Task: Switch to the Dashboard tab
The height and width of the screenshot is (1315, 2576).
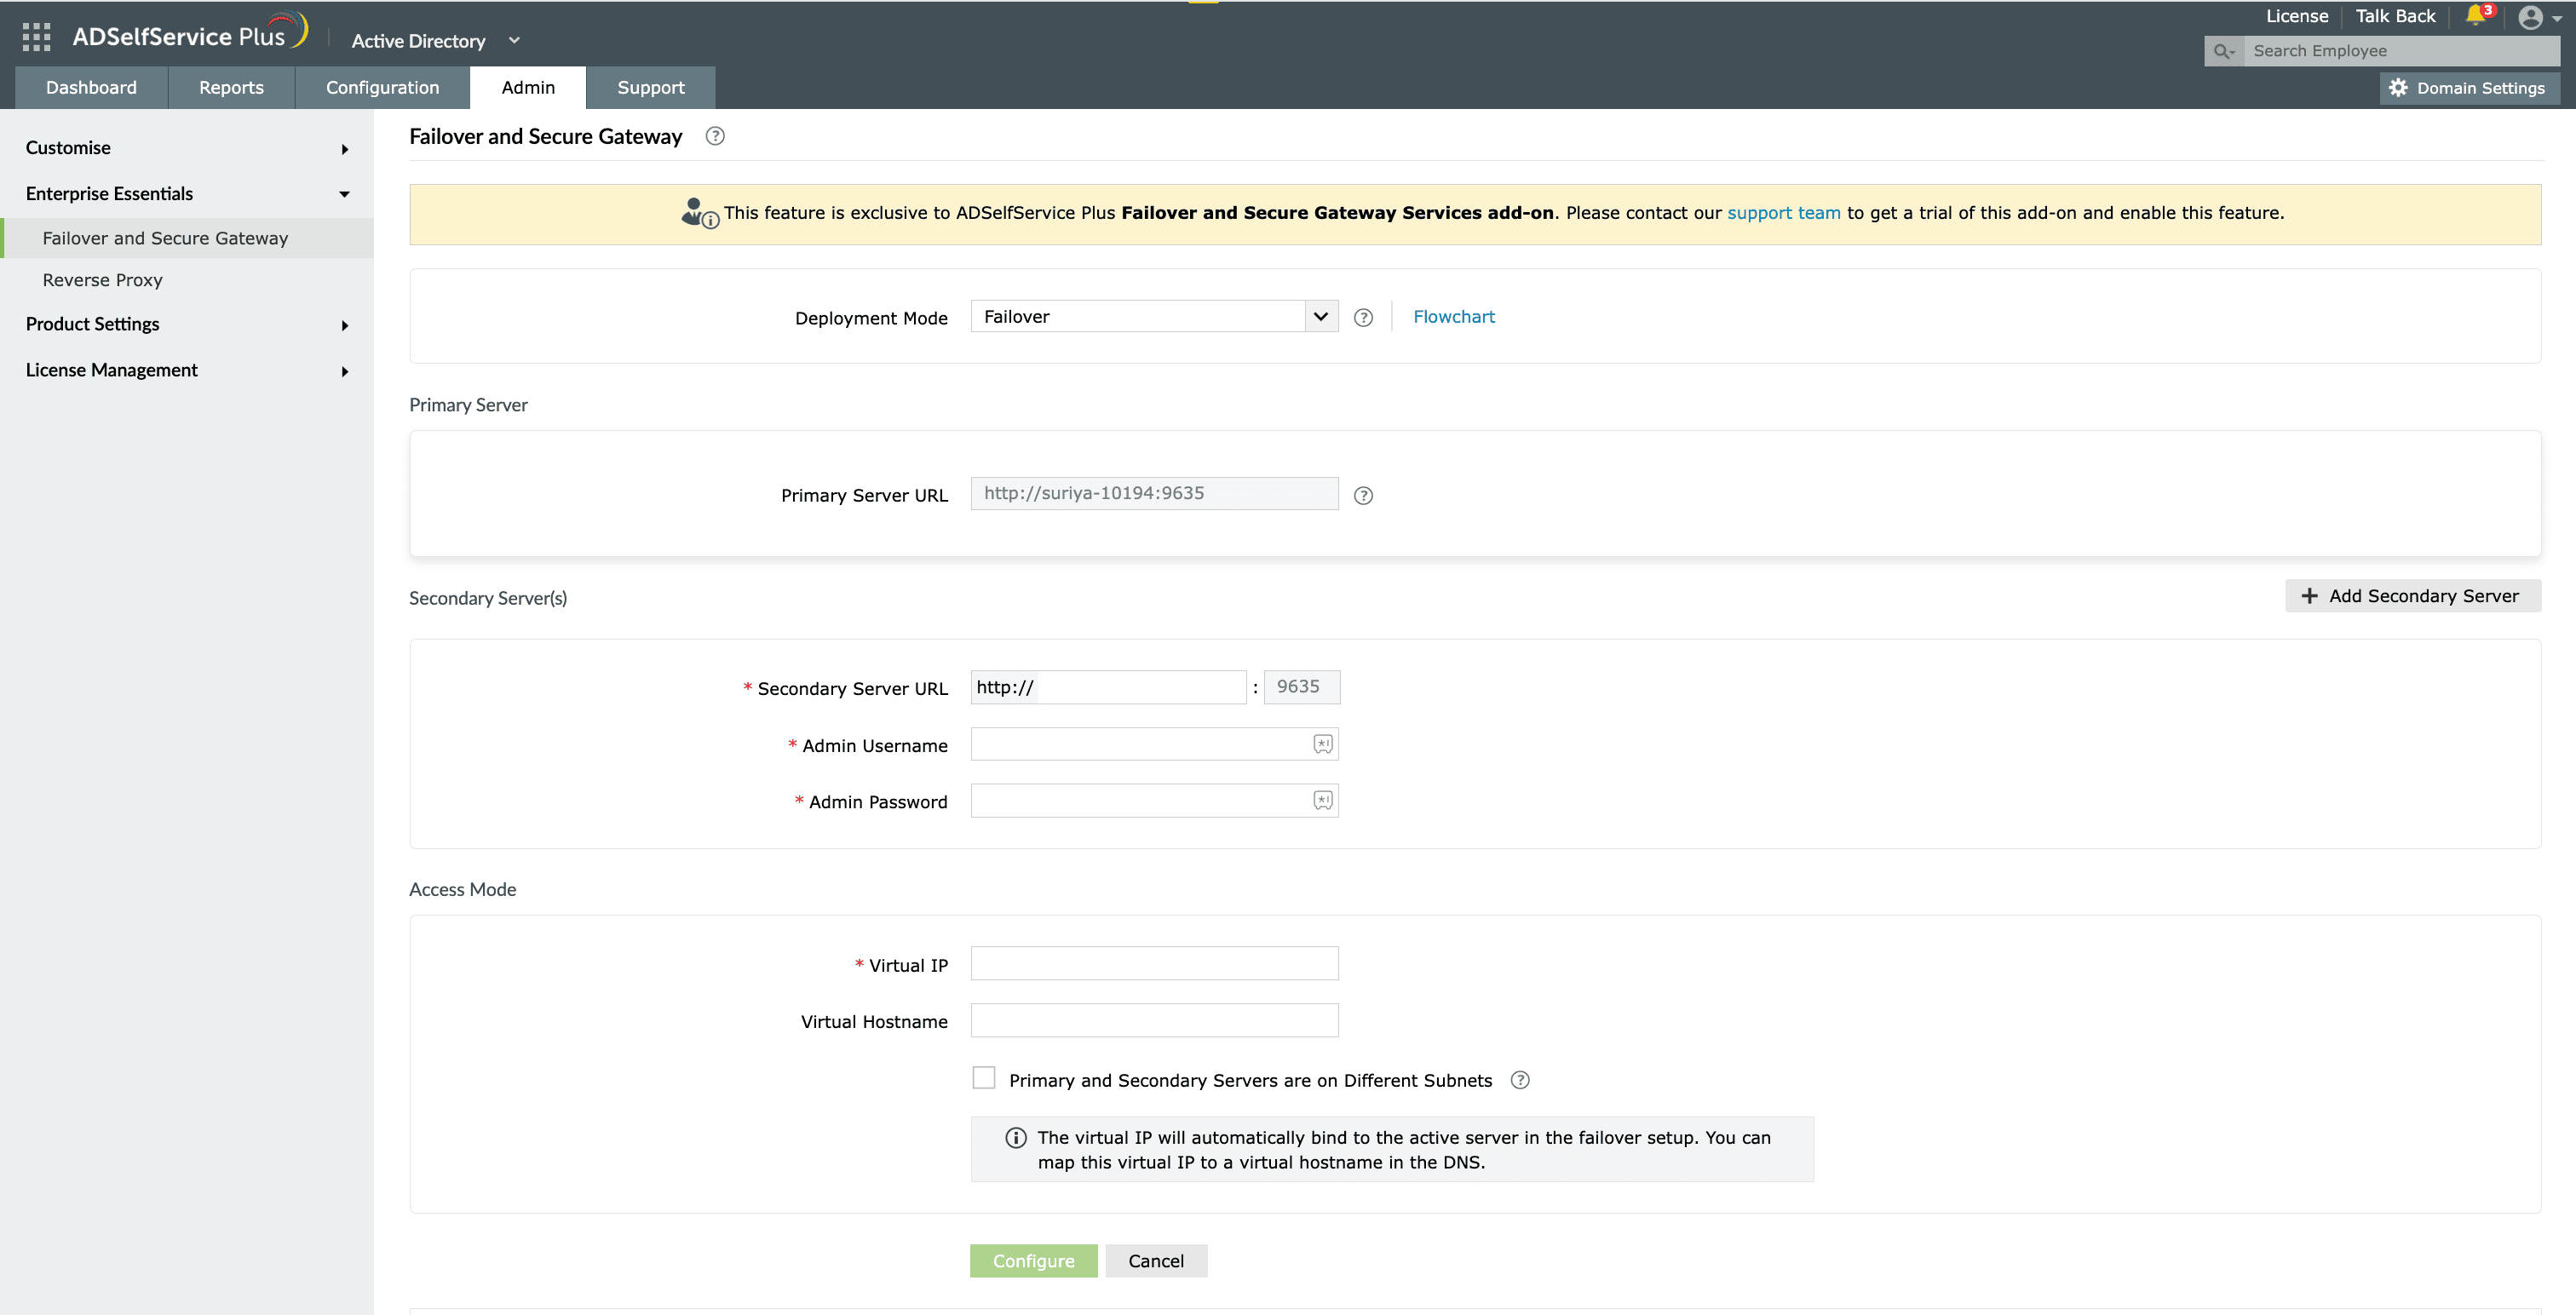Action: tap(91, 88)
